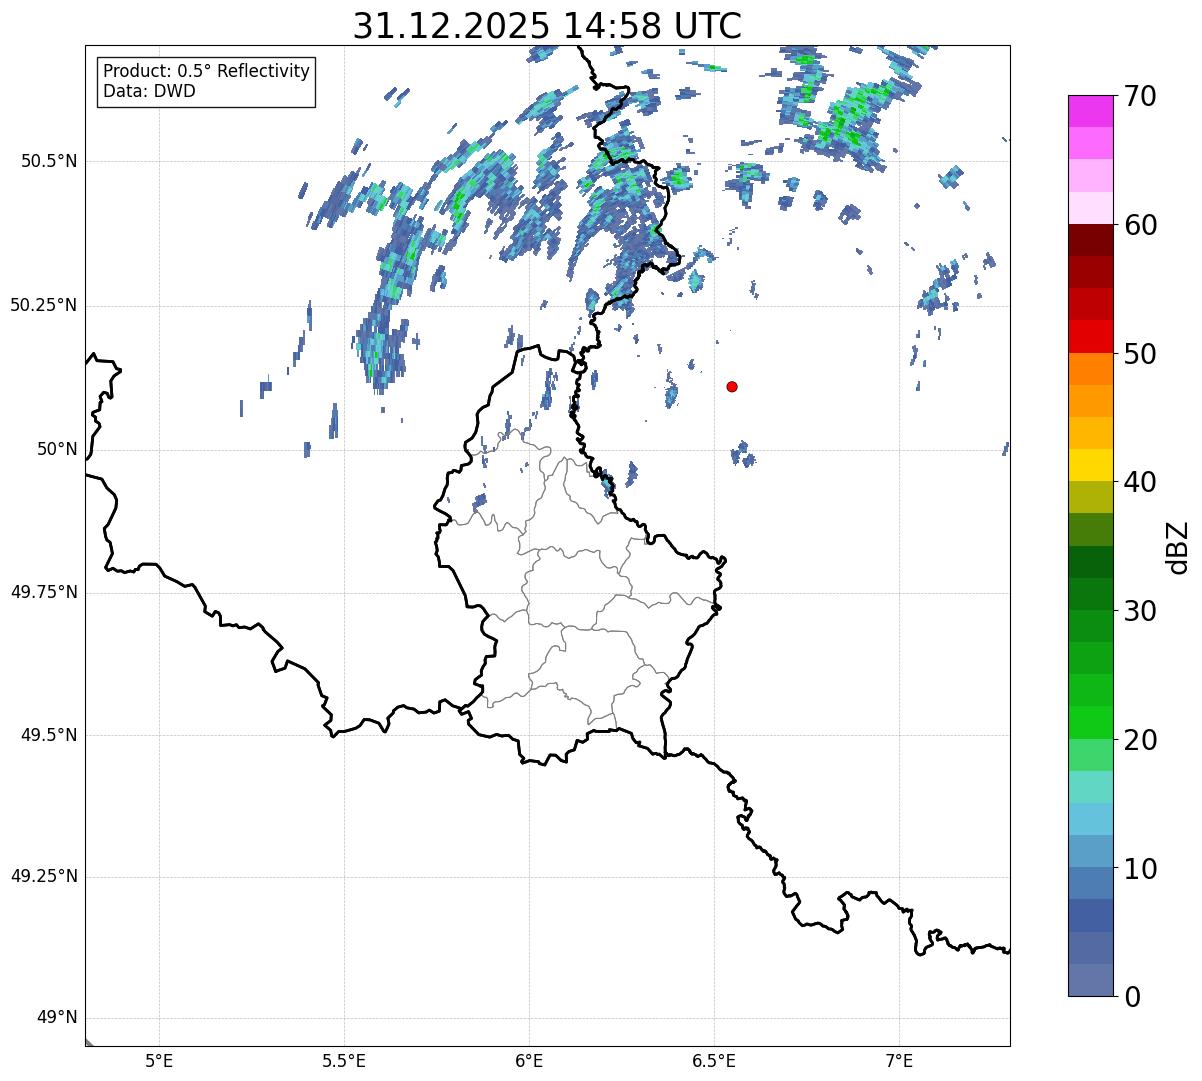Click the longitude label 6.5°E
Screen dimensions: 1202x1081
point(714,1060)
